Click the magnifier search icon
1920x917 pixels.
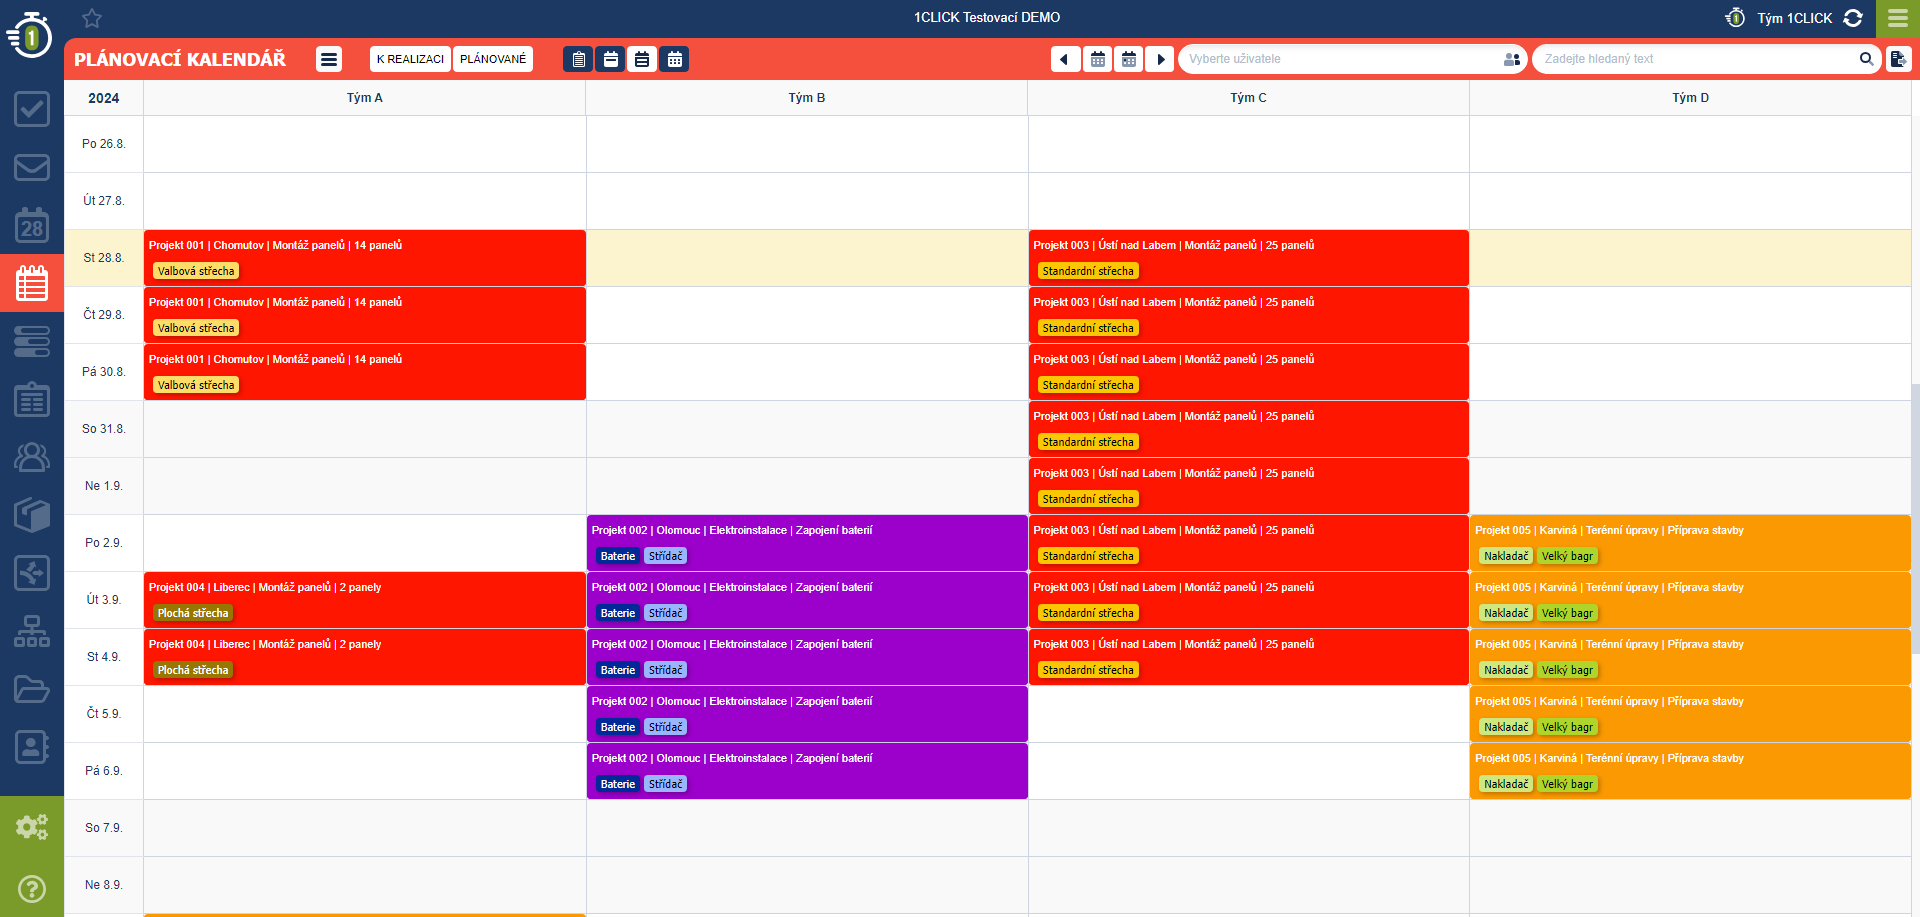pyautogui.click(x=1866, y=59)
